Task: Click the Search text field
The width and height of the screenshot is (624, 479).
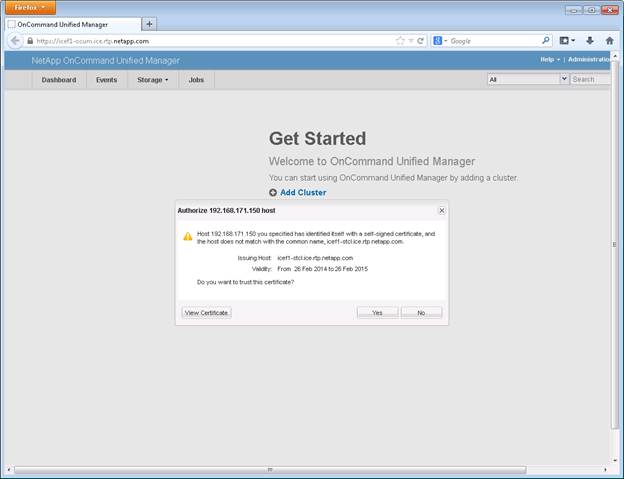Action: 590,79
